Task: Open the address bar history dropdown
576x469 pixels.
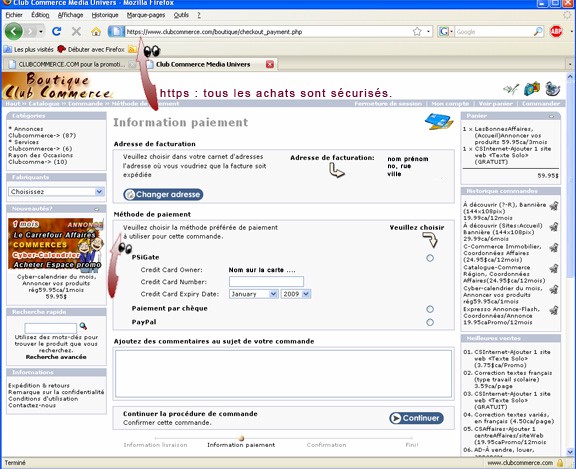Action: 428,32
